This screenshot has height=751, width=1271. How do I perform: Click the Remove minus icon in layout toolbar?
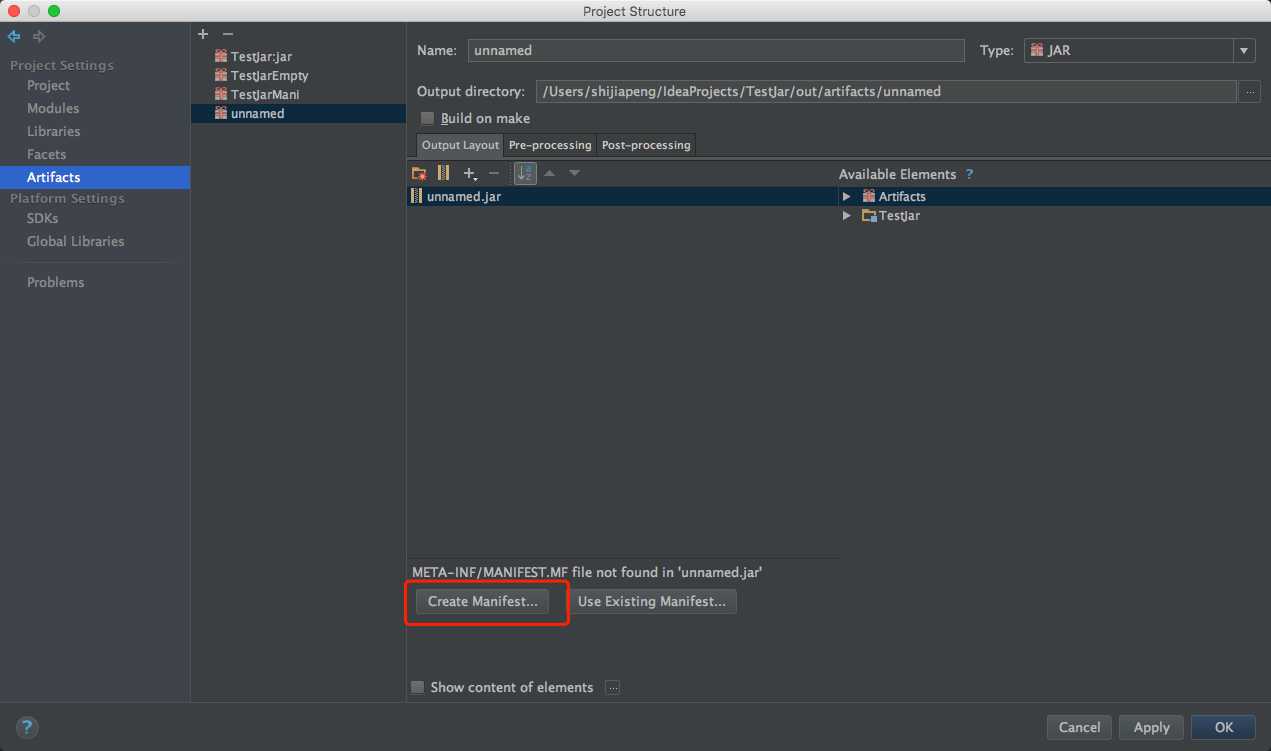[494, 173]
